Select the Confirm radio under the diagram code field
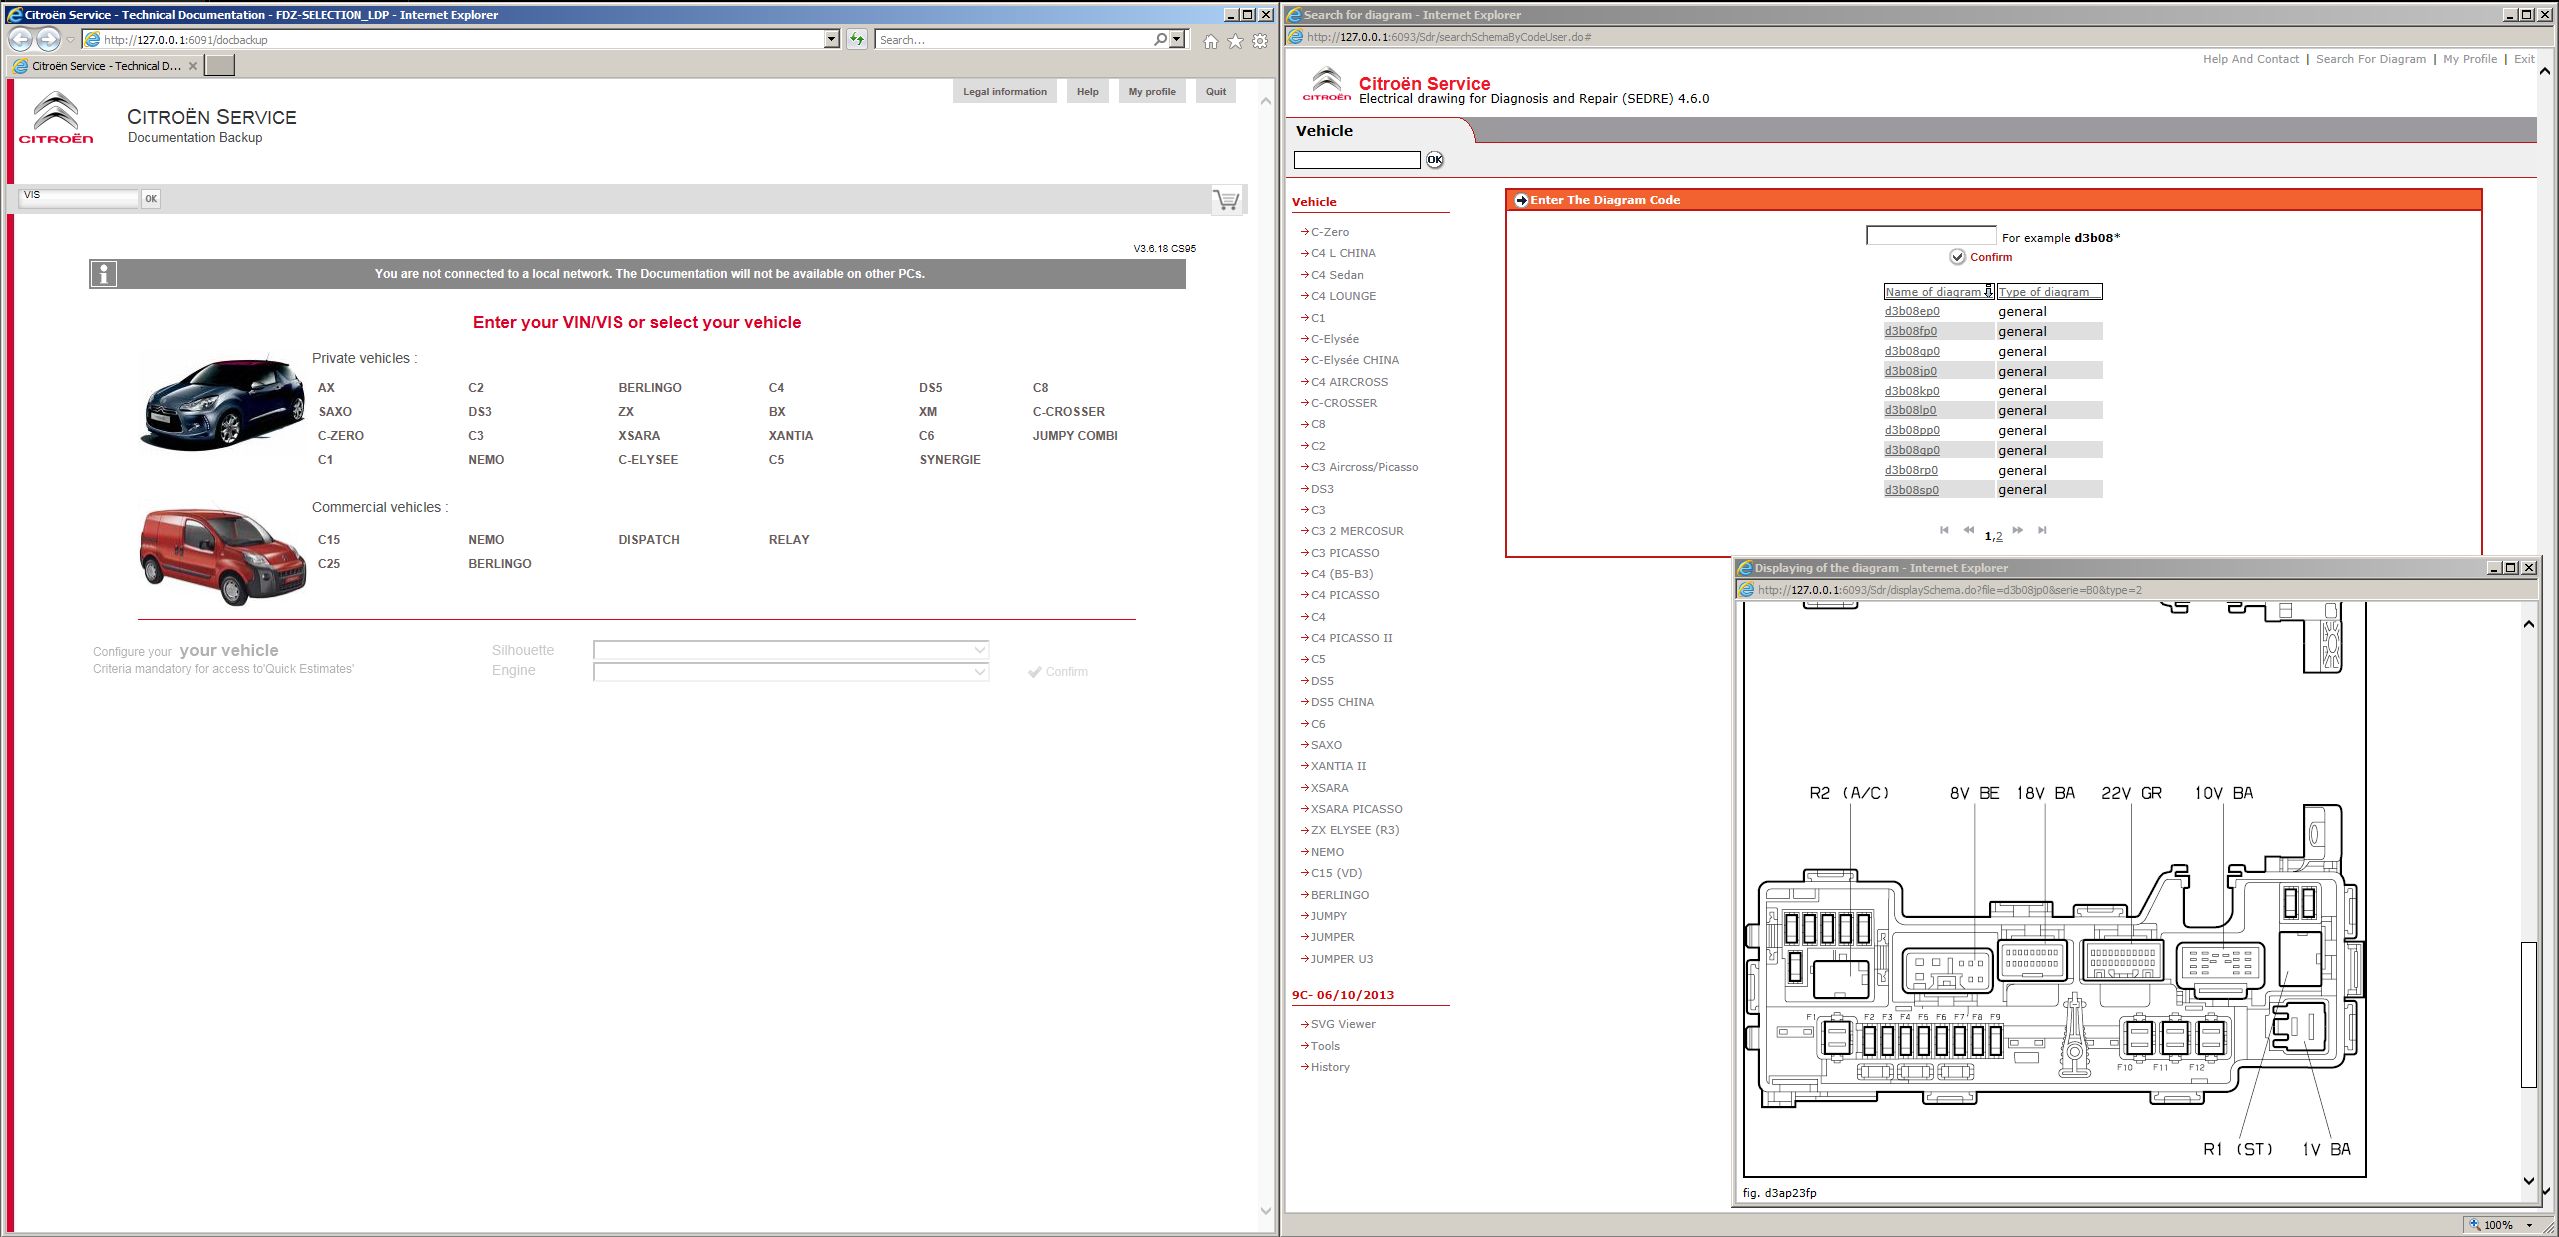The image size is (2559, 1237). point(1956,257)
